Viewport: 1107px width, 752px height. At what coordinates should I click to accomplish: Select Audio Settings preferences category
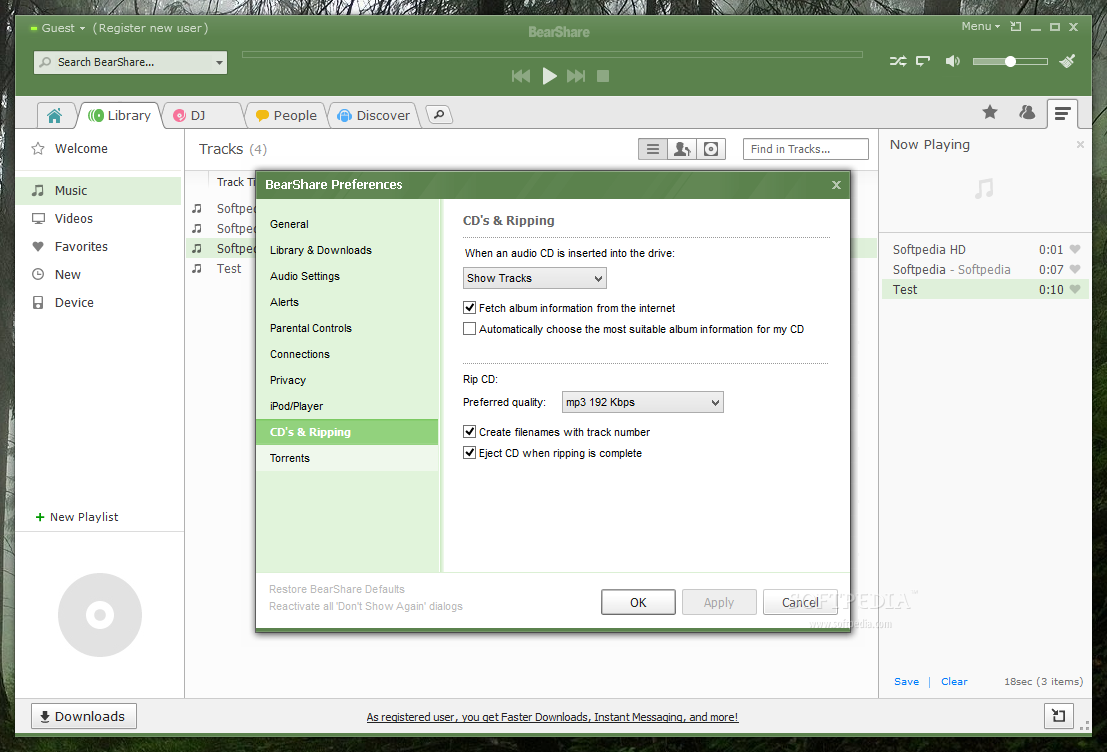tap(347, 276)
